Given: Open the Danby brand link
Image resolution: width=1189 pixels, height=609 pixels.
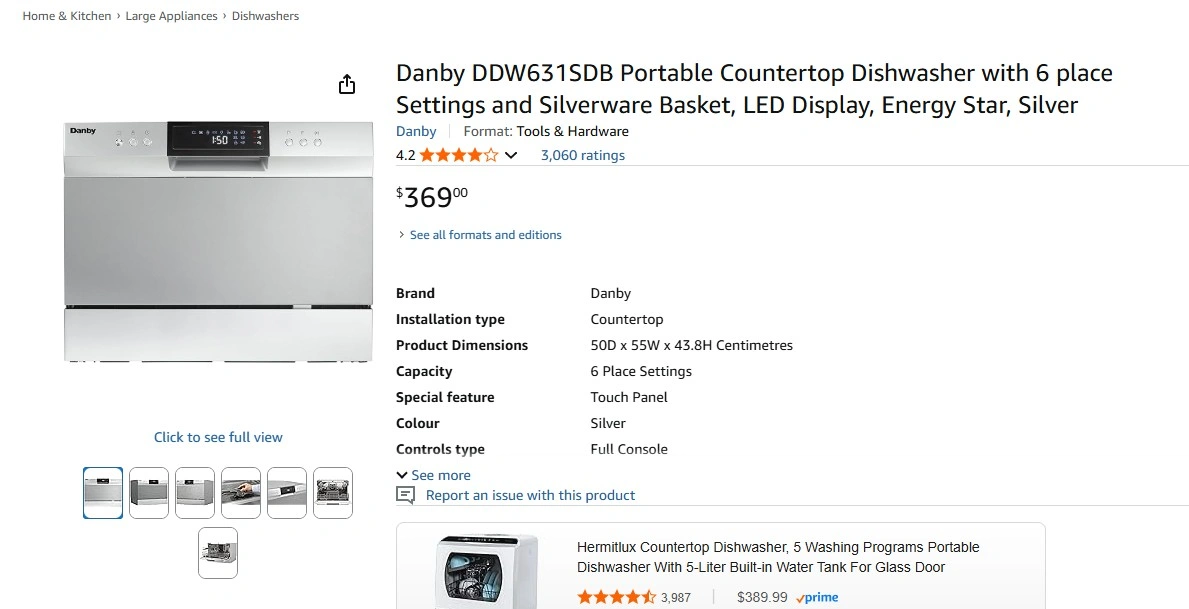Looking at the screenshot, I should [416, 131].
